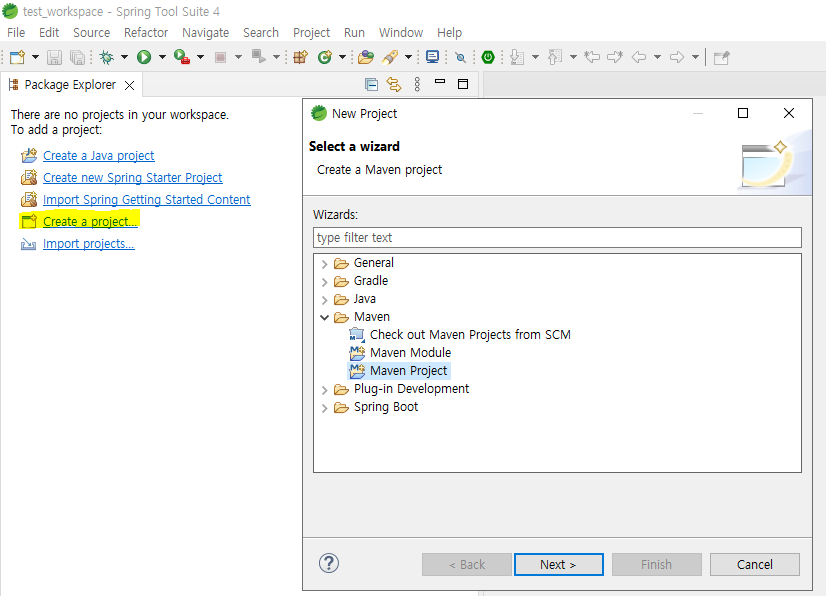The width and height of the screenshot is (826, 596).
Task: Open the New wizard dropdown arrow
Action: coord(35,57)
